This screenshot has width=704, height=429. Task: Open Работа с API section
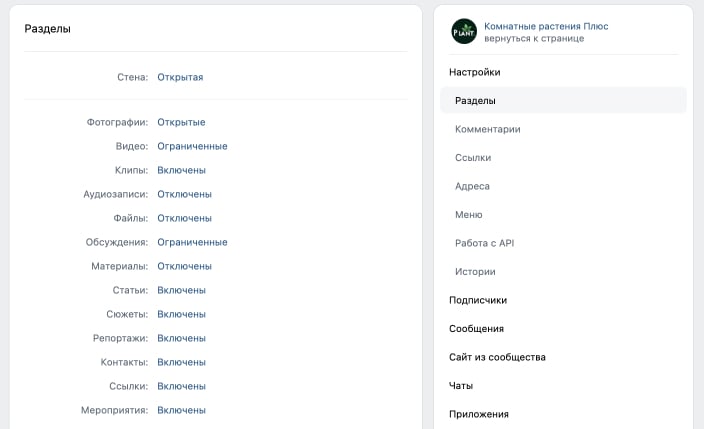point(484,243)
